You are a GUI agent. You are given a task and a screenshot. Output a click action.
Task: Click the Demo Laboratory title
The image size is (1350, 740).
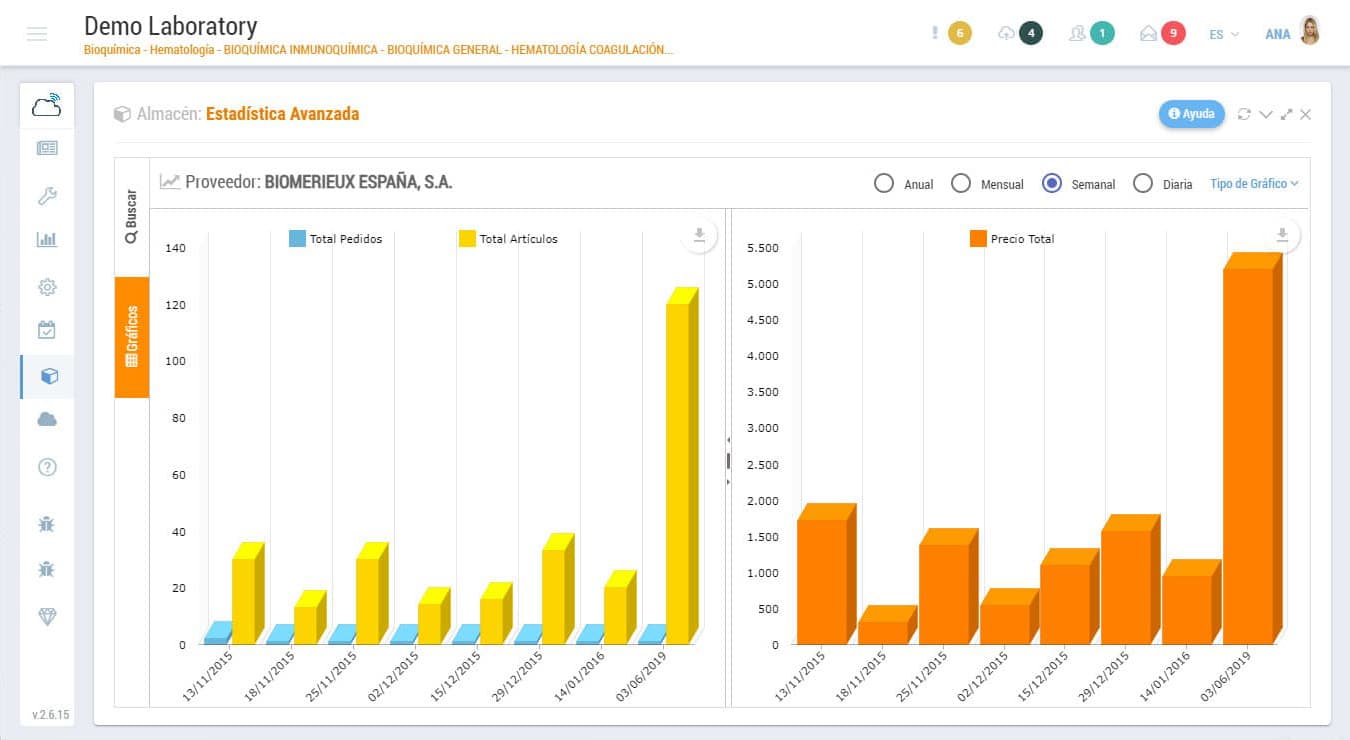click(x=170, y=26)
